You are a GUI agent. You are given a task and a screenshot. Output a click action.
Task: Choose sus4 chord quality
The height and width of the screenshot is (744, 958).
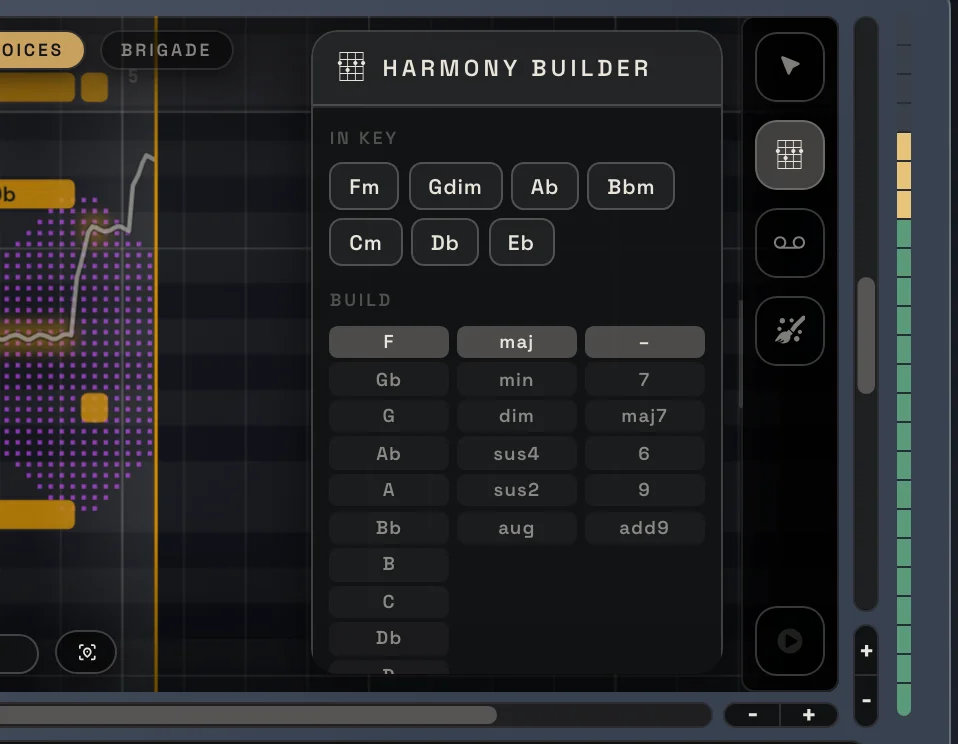[516, 454]
